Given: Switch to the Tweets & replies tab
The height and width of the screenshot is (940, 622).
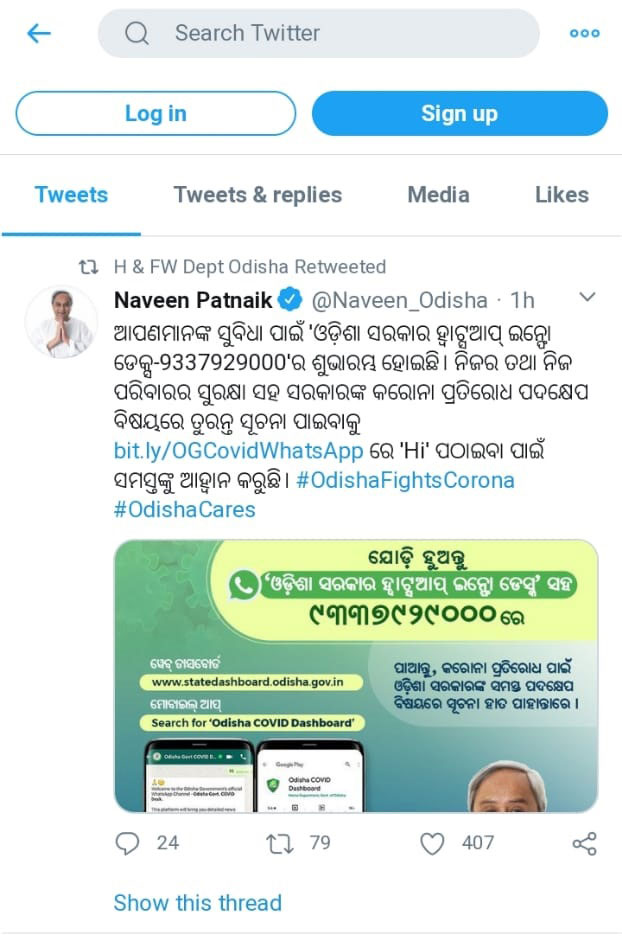Looking at the screenshot, I should (x=258, y=195).
